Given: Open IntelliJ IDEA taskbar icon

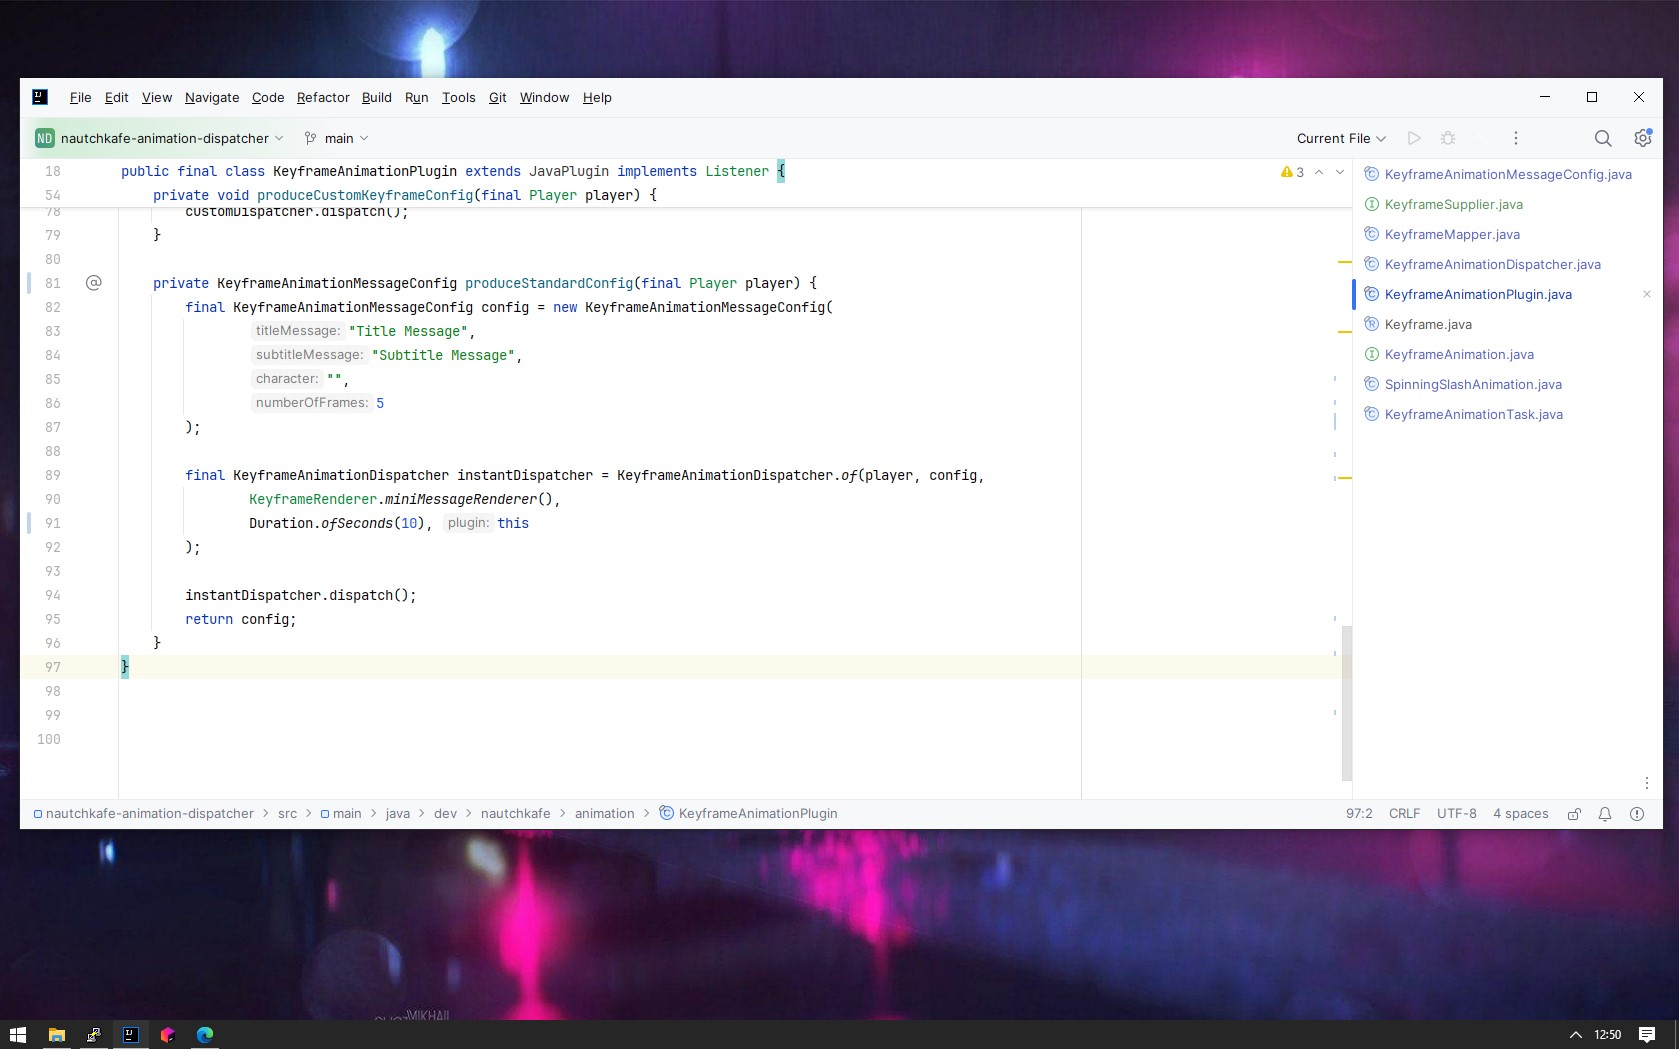Looking at the screenshot, I should (x=130, y=1034).
